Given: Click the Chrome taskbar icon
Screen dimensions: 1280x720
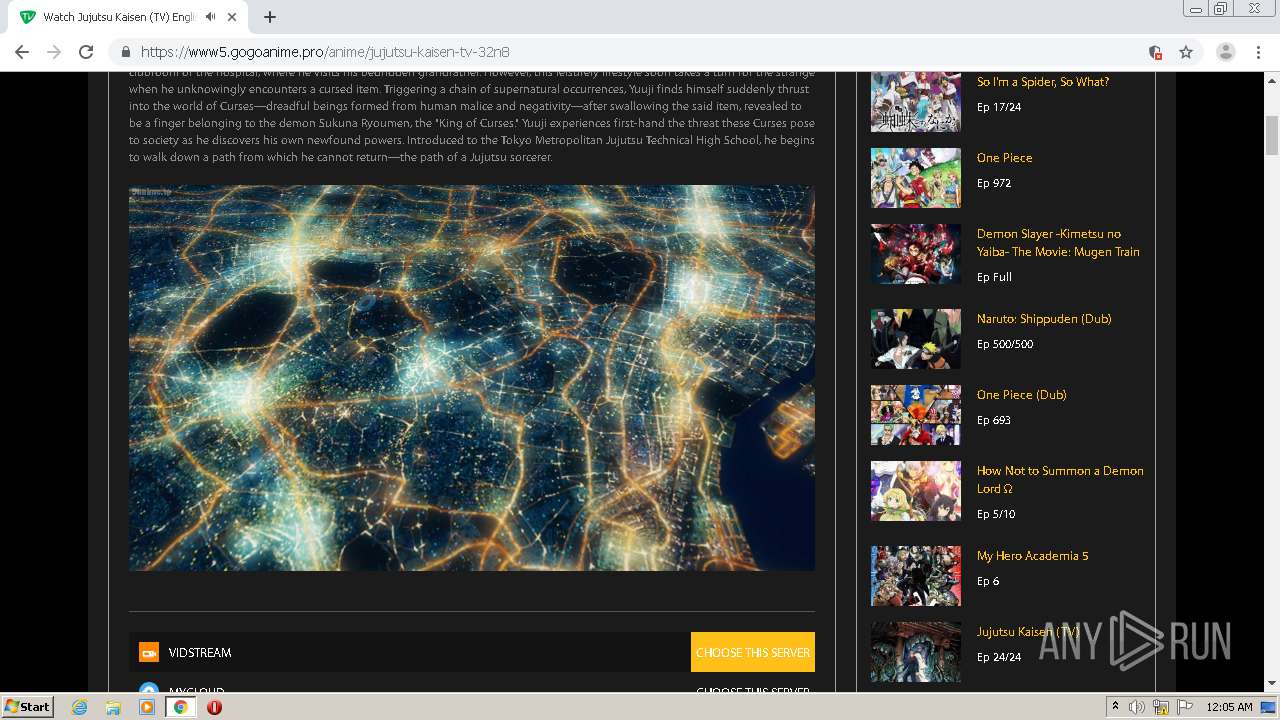Looking at the screenshot, I should pyautogui.click(x=181, y=707).
